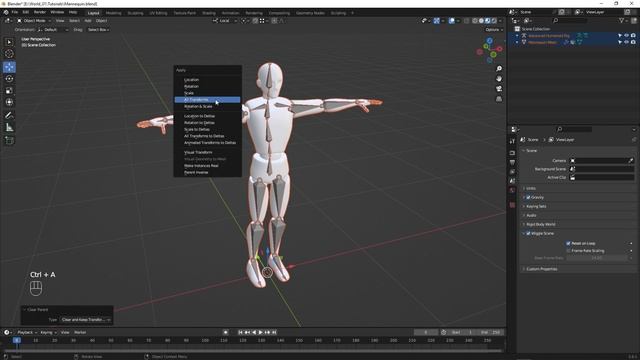This screenshot has width=640, height=360.
Task: Choose Rotation & Scale in Apply menu
Action: (x=207, y=106)
